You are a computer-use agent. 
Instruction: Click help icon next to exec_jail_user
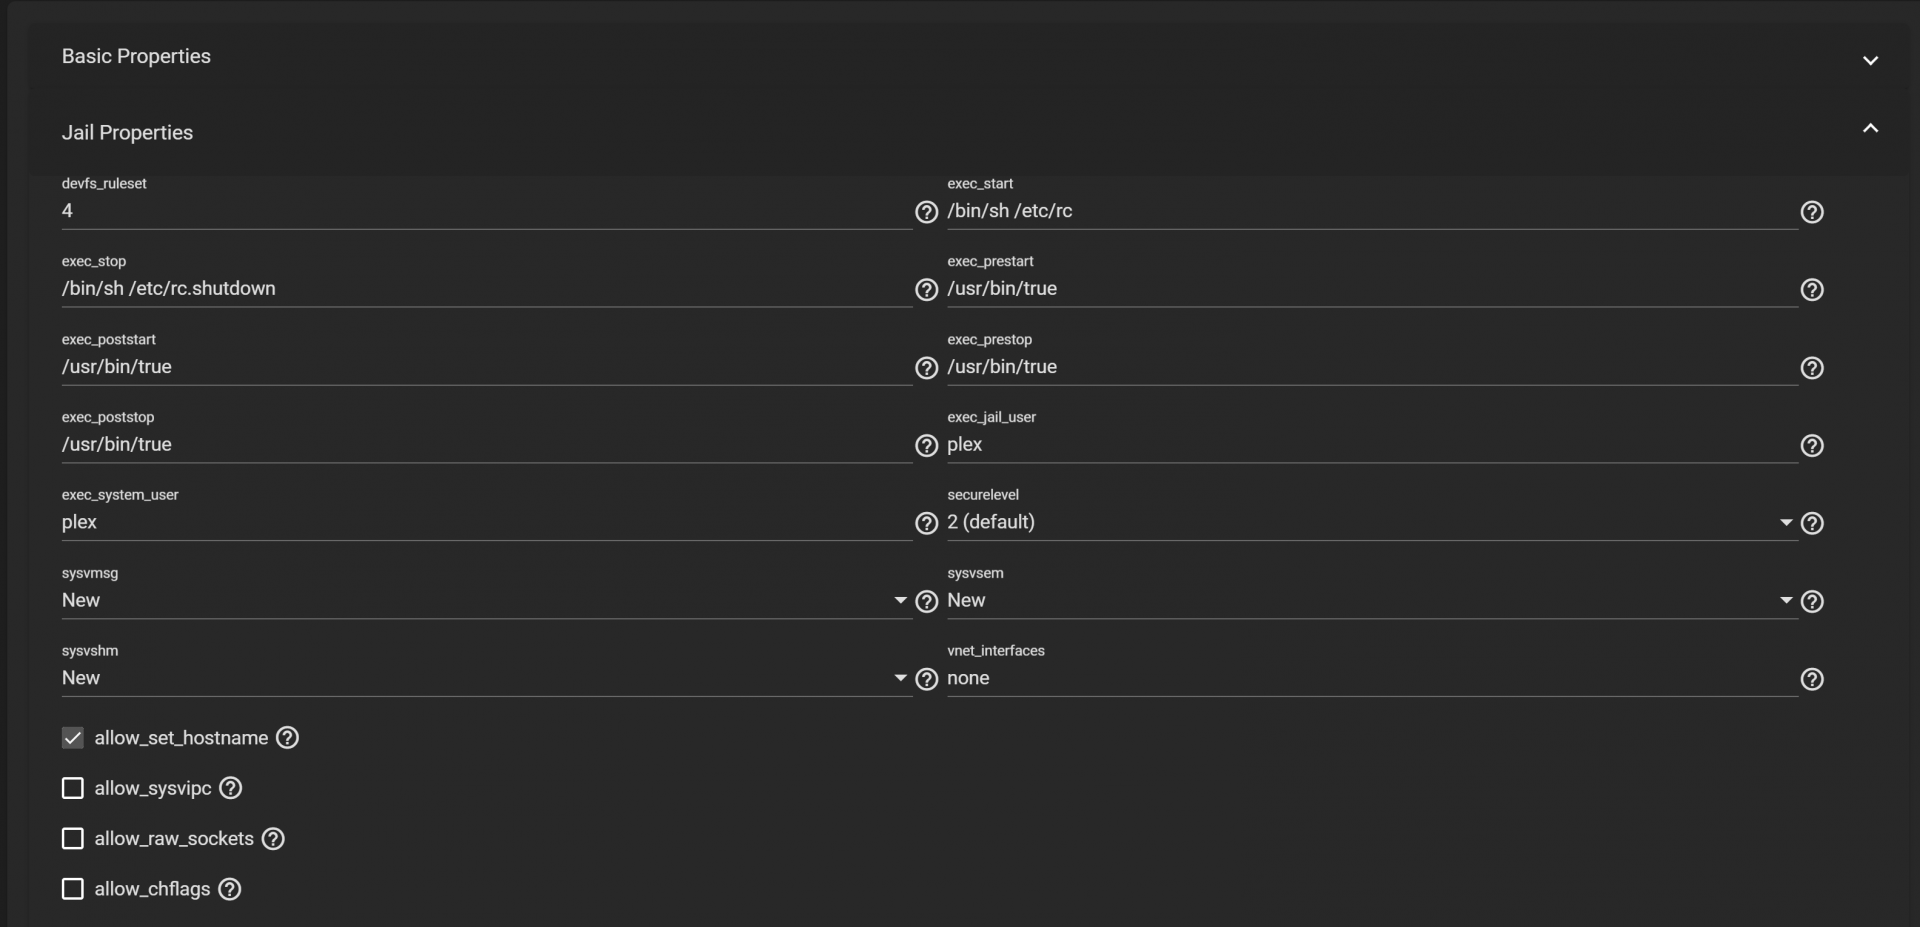click(x=1811, y=446)
